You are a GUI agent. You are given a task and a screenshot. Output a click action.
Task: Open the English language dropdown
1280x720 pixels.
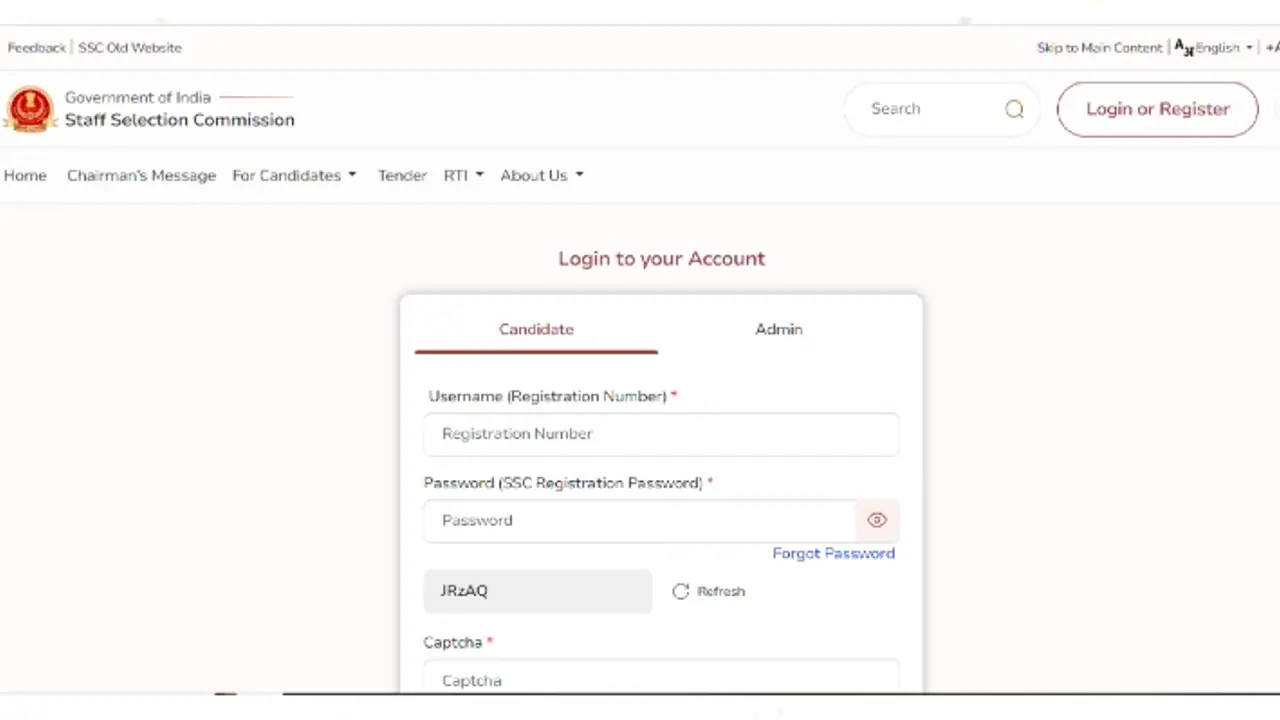click(1223, 47)
